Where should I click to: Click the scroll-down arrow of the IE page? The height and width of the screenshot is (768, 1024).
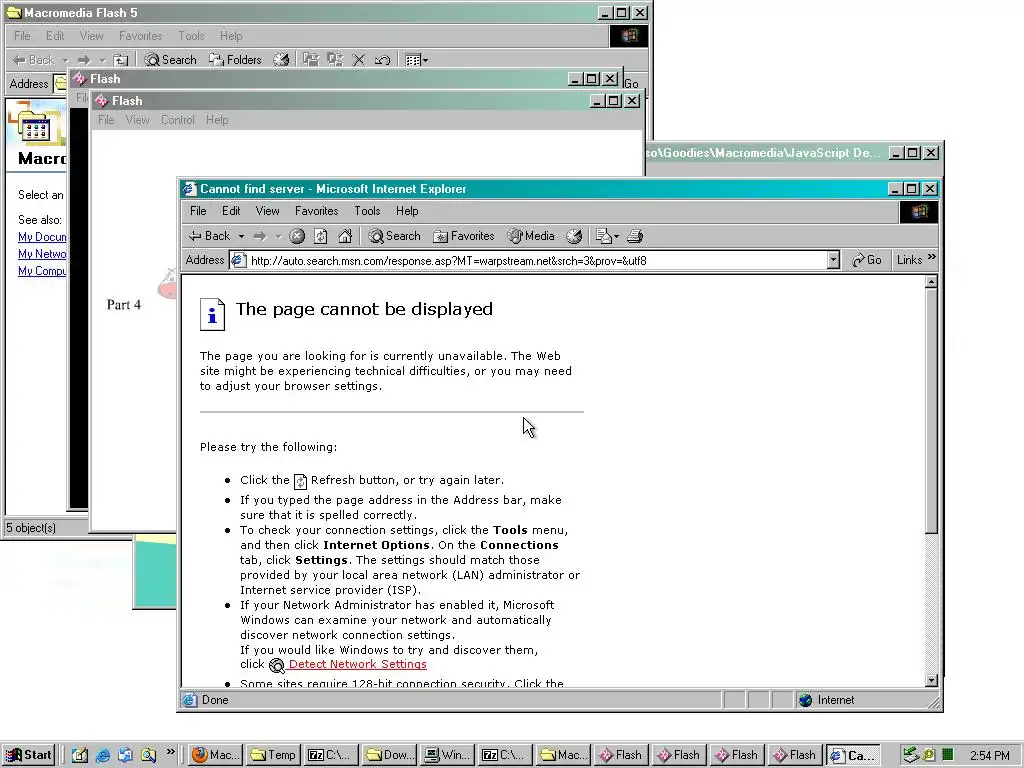click(932, 680)
